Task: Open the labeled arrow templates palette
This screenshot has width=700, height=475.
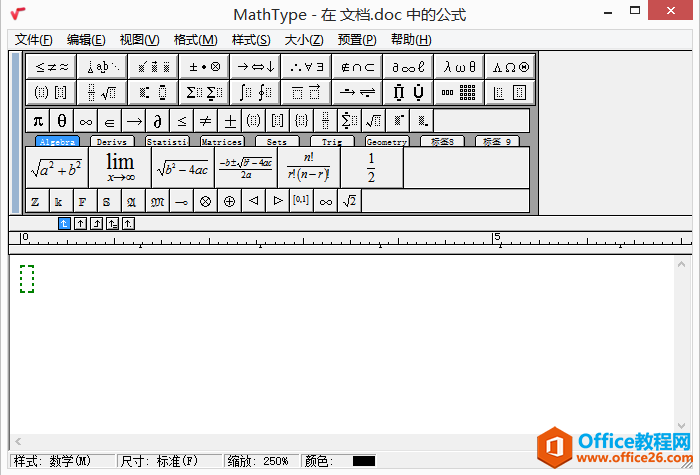Action: coord(357,92)
